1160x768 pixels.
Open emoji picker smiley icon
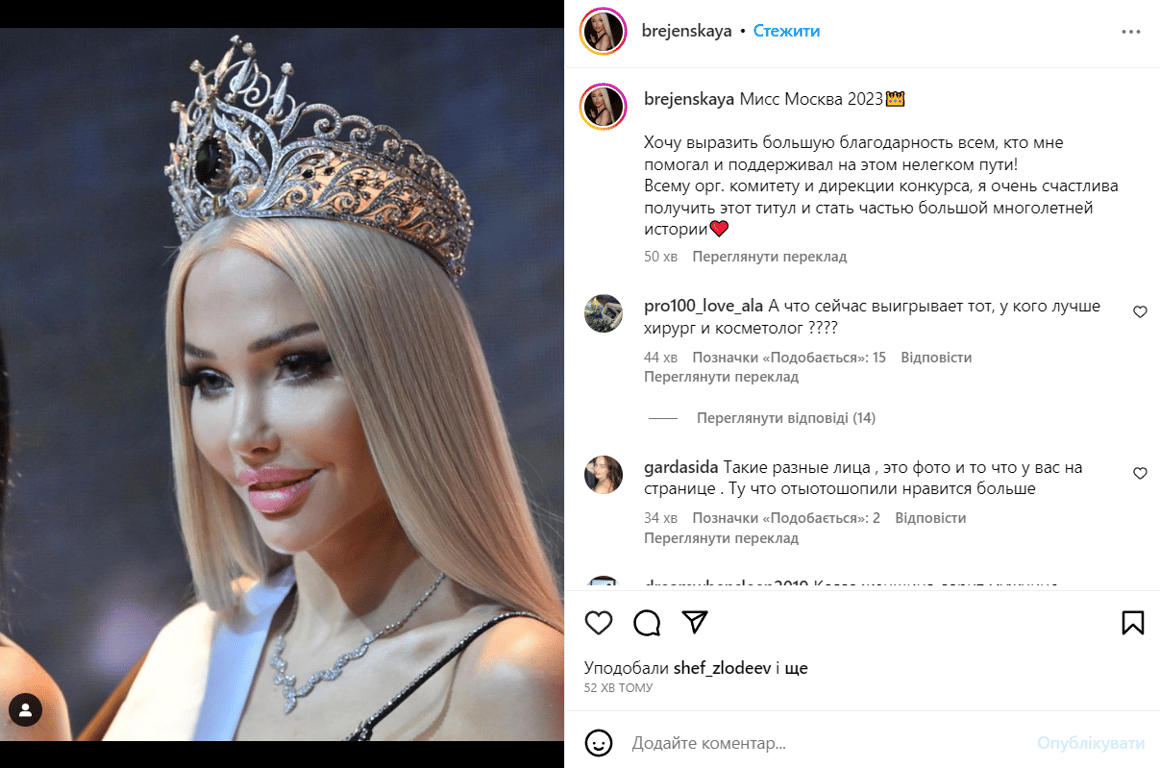(598, 743)
